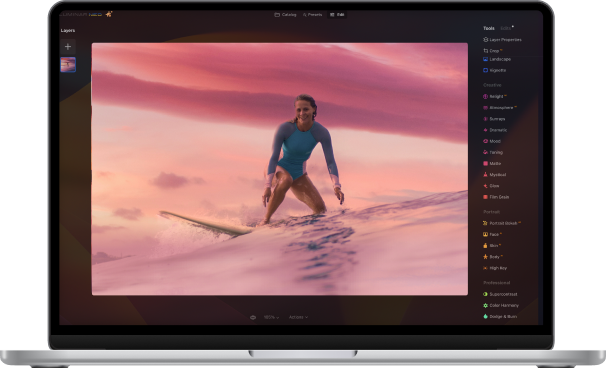
Task: Open the Face tool
Action: click(x=492, y=234)
